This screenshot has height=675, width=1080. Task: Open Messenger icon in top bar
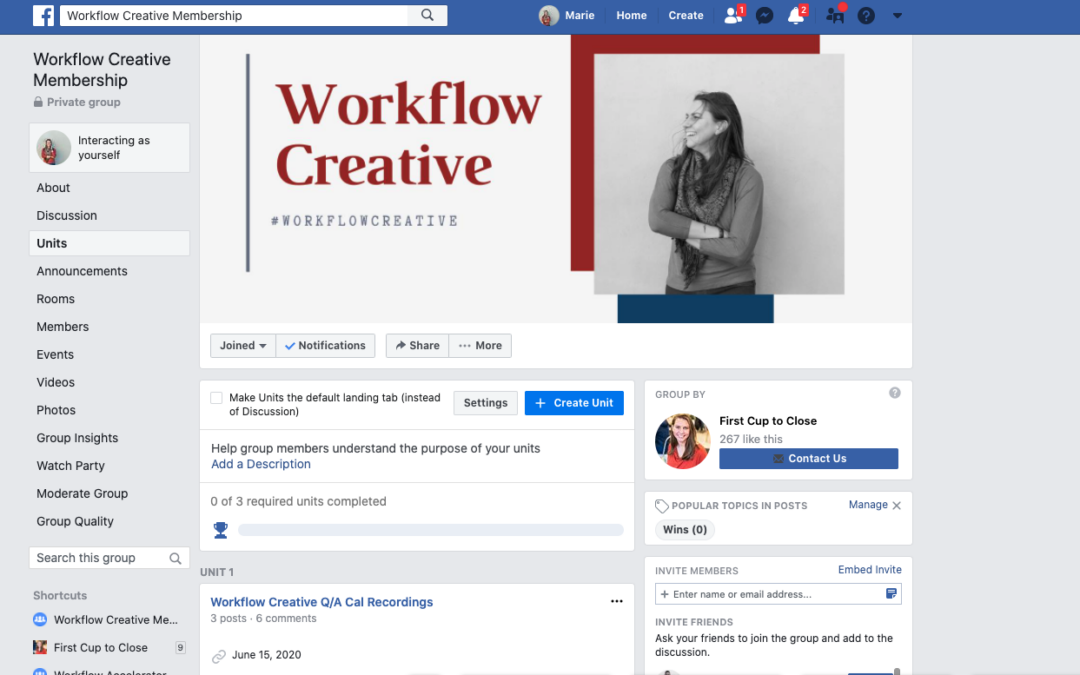pyautogui.click(x=765, y=15)
